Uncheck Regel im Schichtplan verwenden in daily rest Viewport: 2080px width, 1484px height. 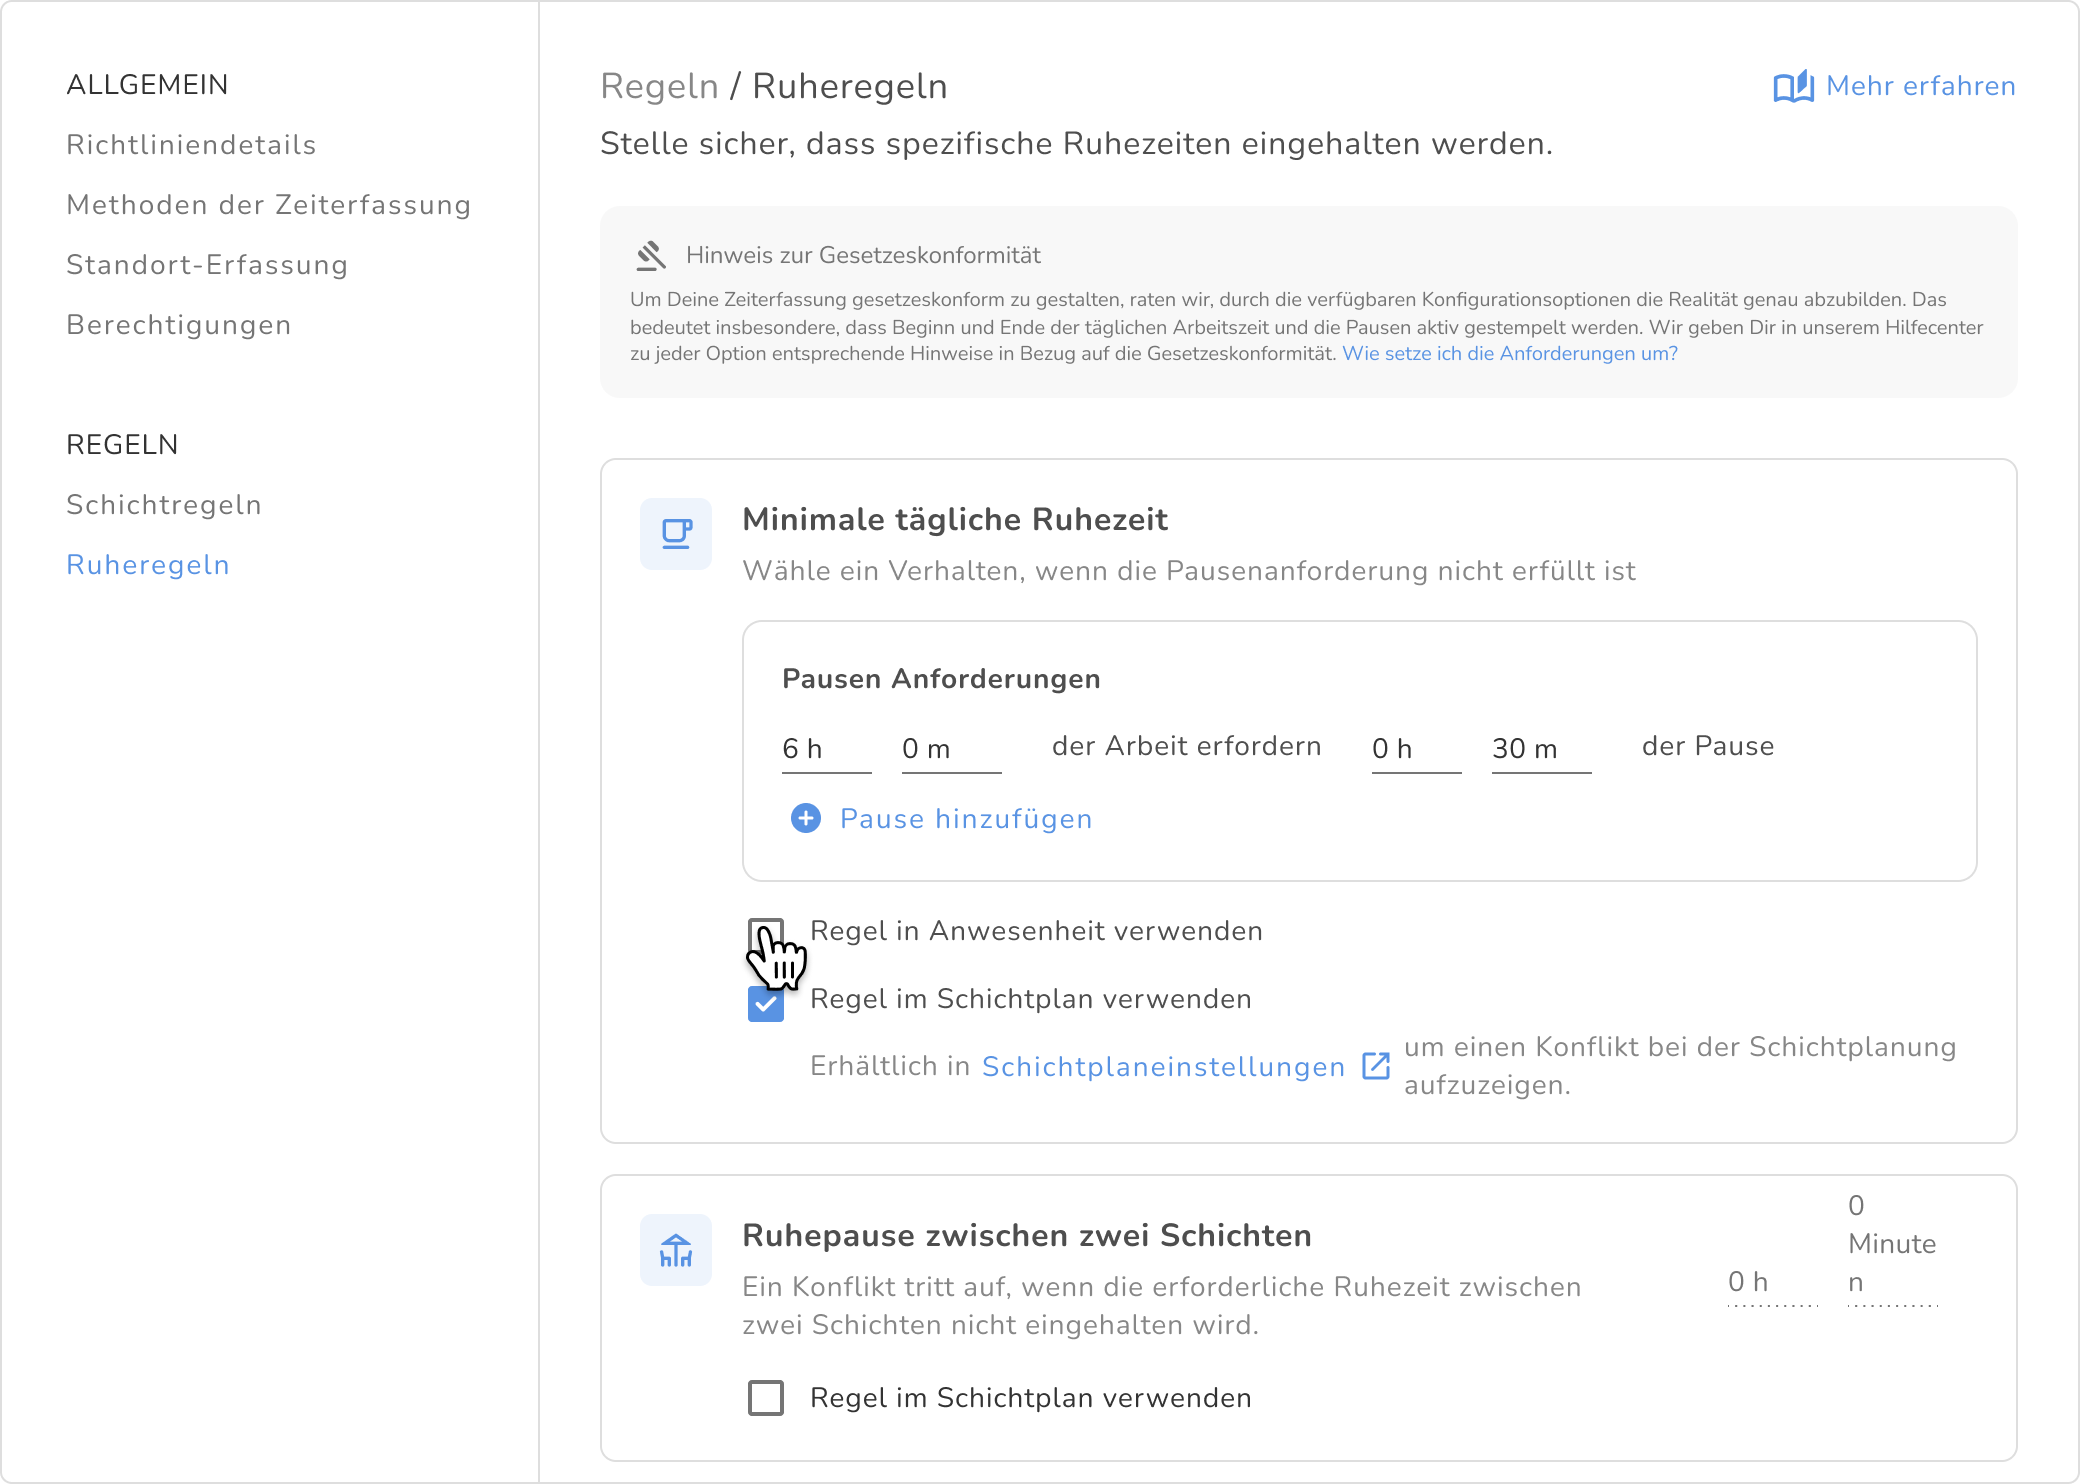coord(766,1003)
